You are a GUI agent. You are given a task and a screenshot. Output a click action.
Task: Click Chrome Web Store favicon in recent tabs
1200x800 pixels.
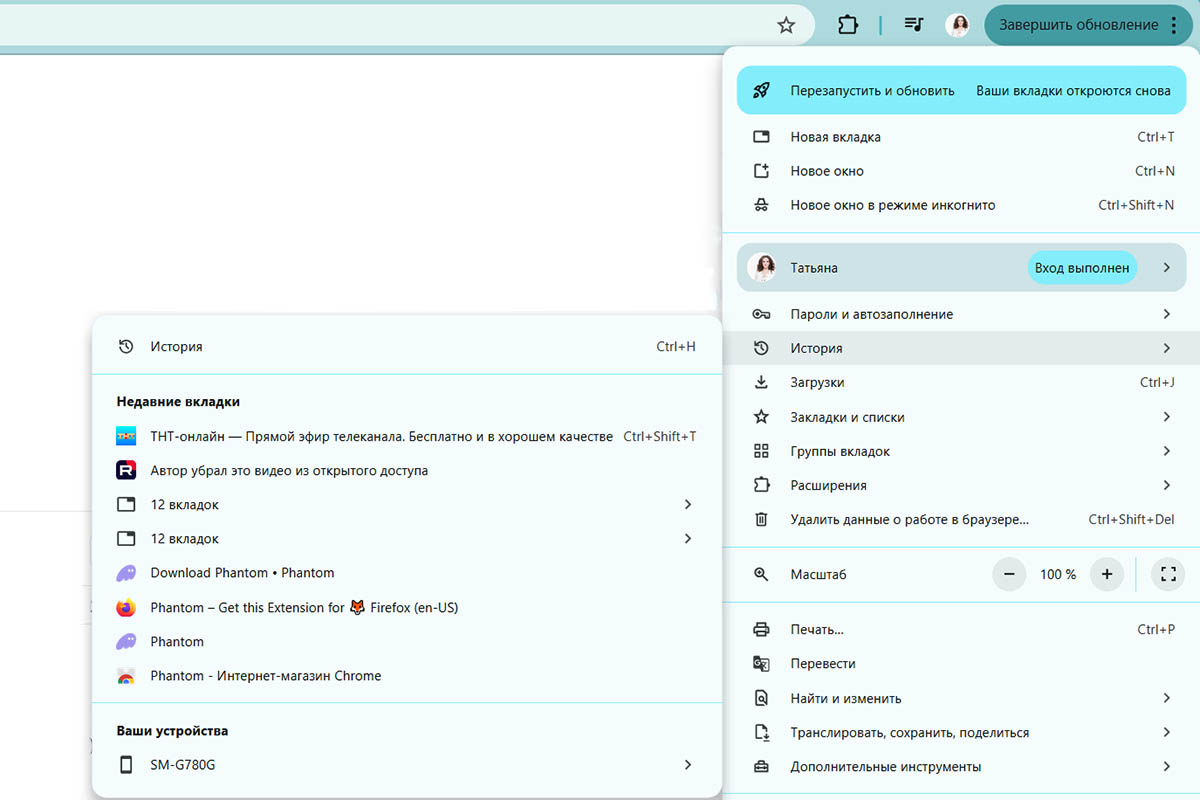point(126,676)
